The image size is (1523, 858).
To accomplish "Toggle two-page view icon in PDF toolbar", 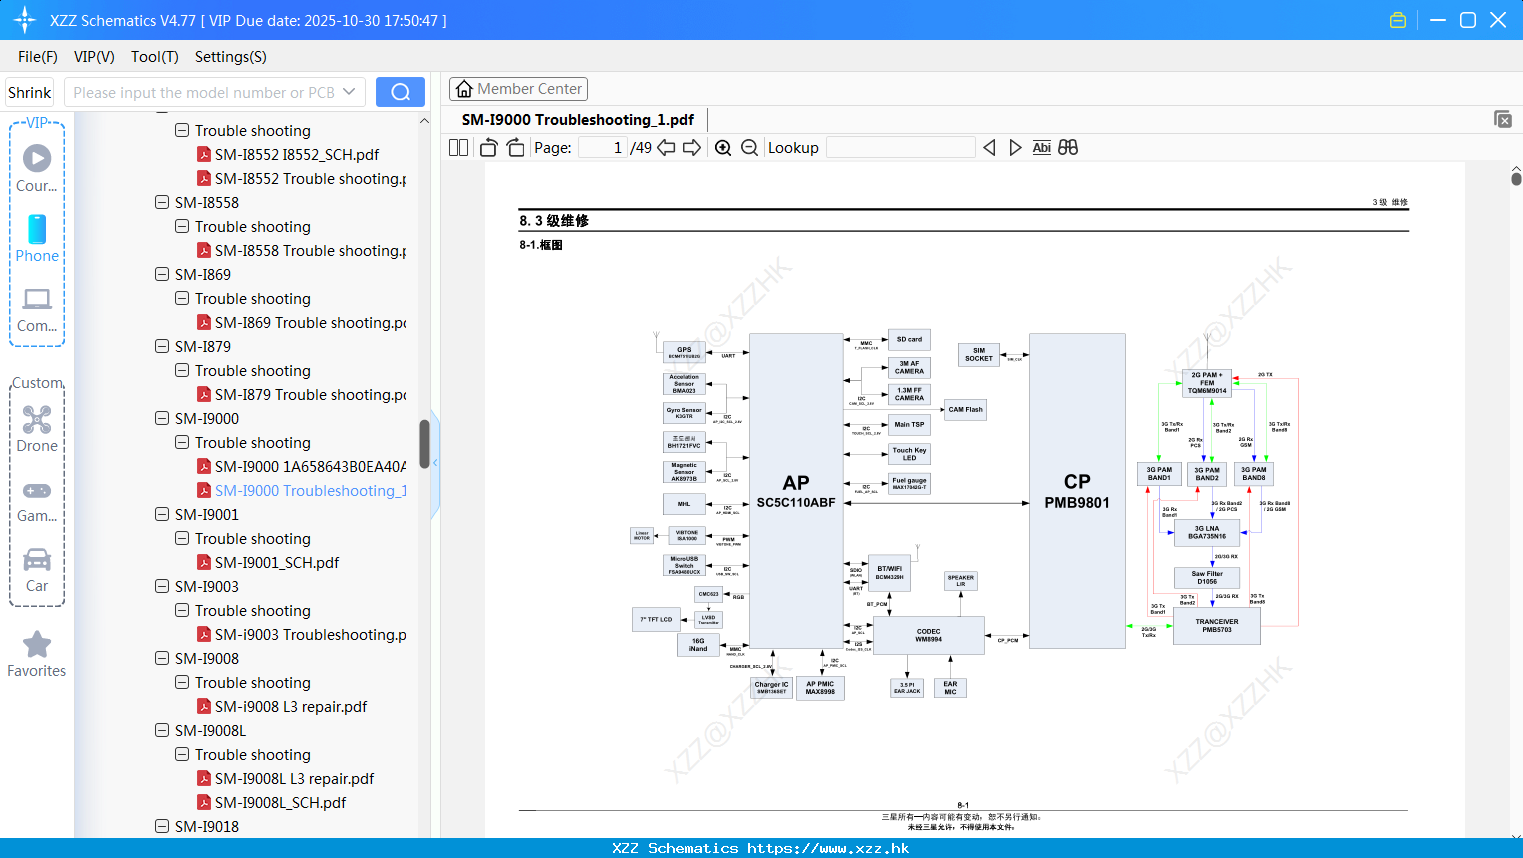I will point(458,147).
